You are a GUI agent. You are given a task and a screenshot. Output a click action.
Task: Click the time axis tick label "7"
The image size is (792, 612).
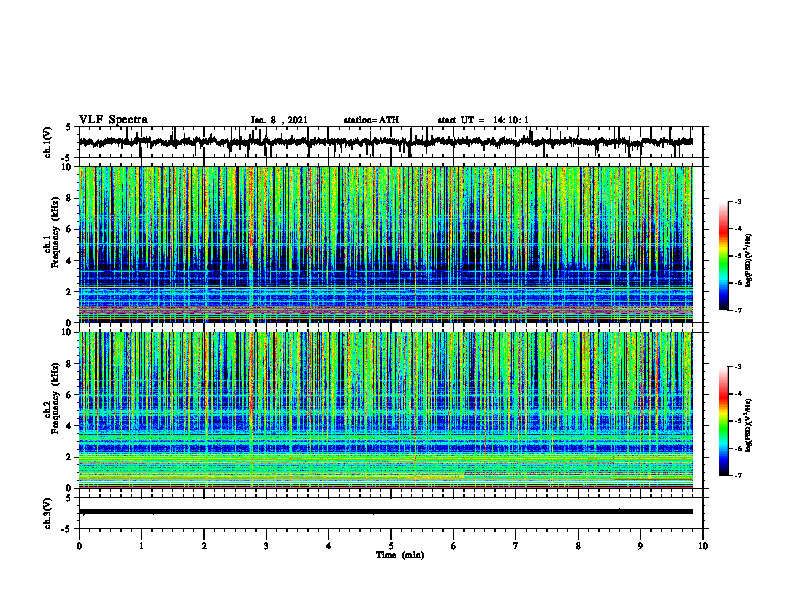click(x=516, y=546)
